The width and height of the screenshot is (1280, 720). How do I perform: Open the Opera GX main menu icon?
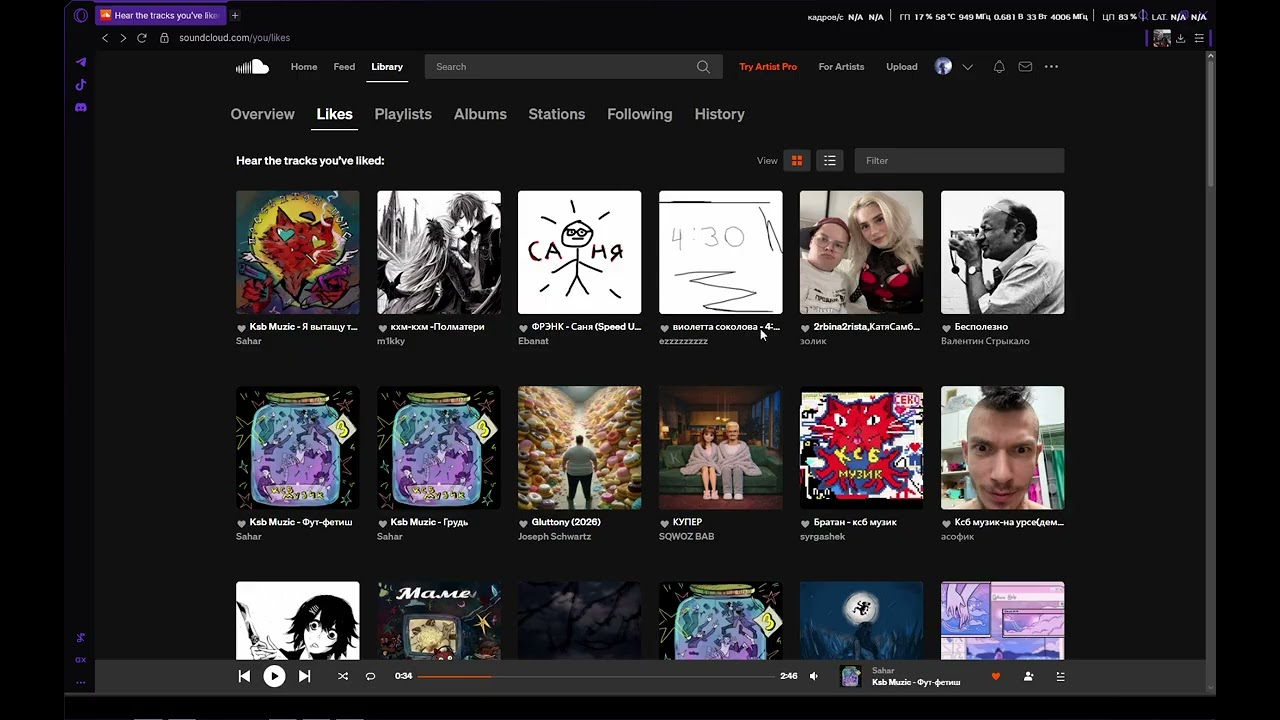tap(81, 16)
